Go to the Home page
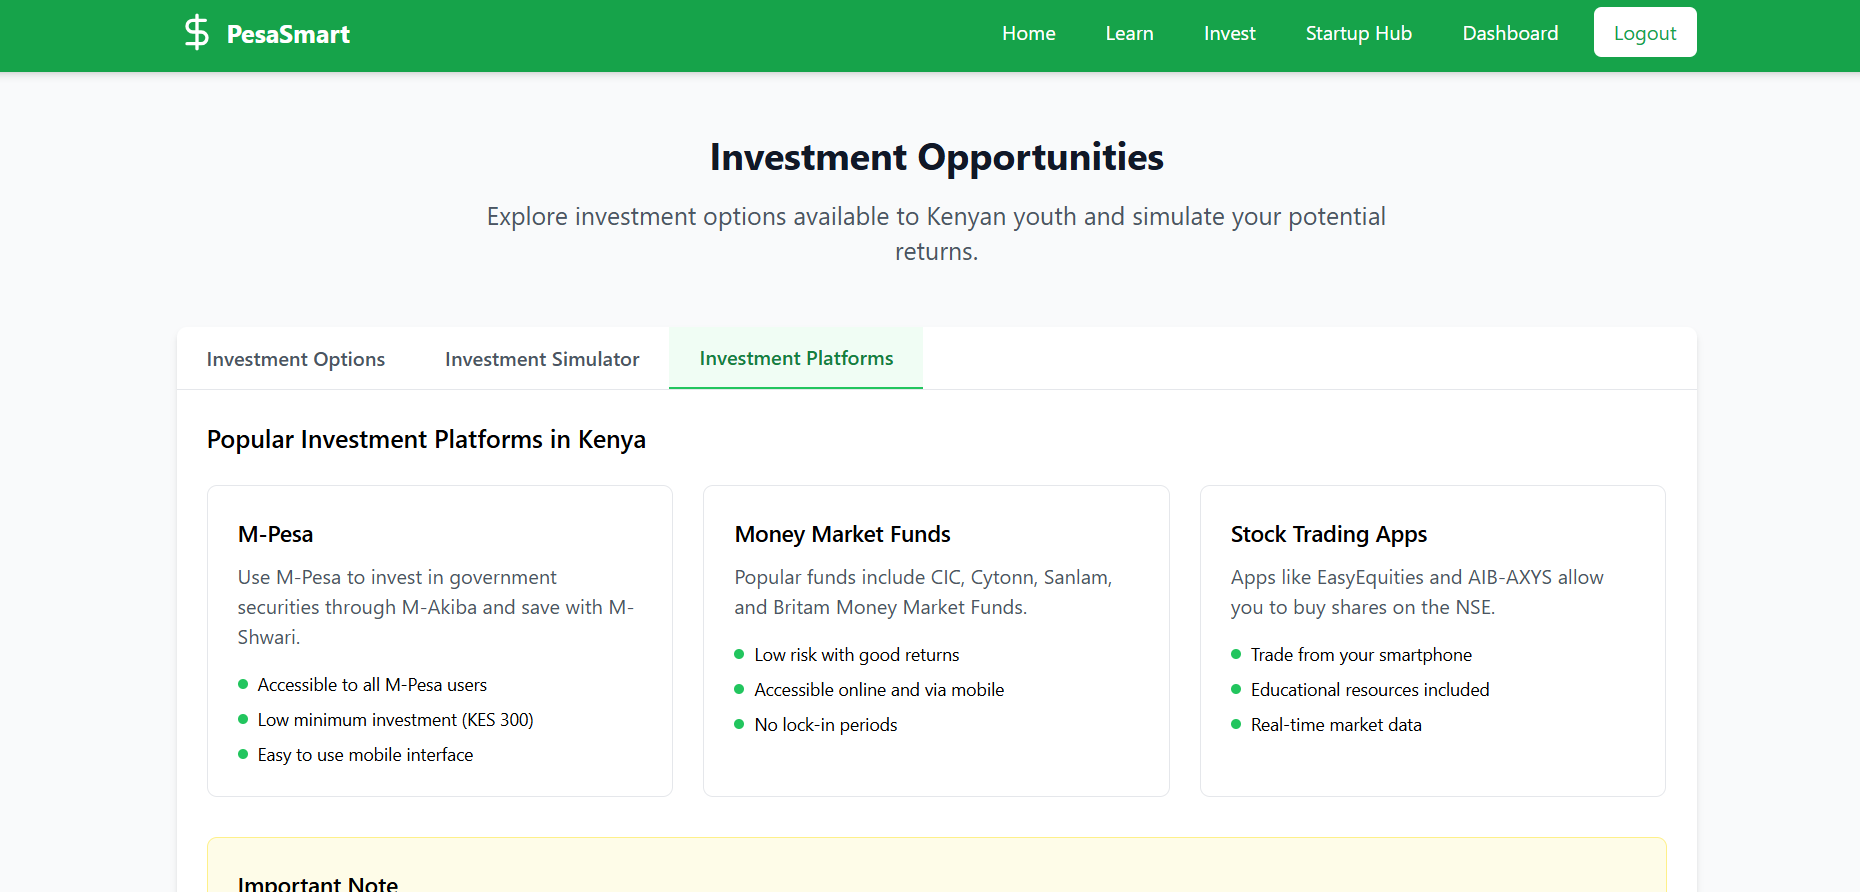The image size is (1860, 892). point(1029,33)
